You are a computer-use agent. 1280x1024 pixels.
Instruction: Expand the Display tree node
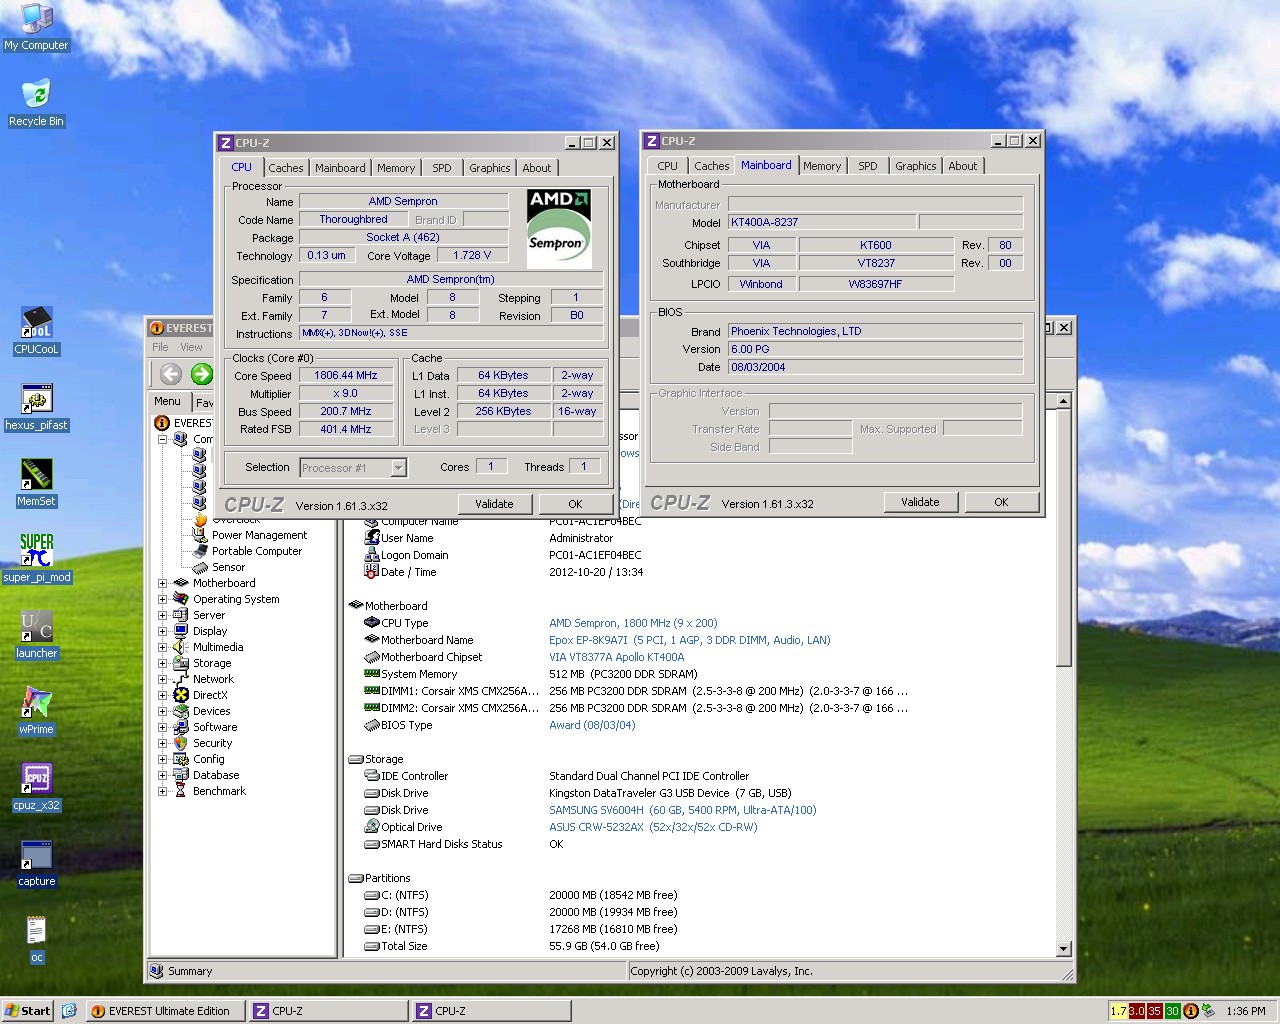(162, 631)
